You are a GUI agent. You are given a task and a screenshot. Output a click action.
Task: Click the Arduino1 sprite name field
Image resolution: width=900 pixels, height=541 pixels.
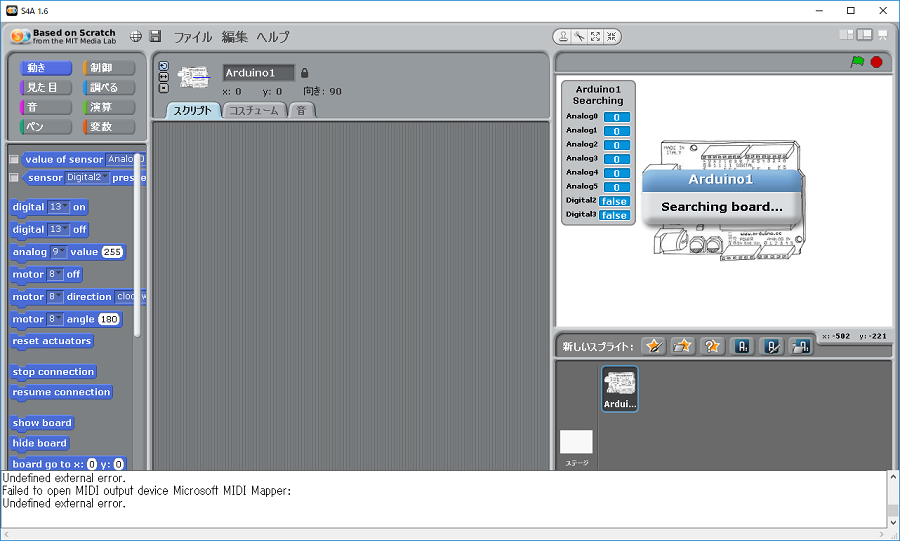coord(259,73)
